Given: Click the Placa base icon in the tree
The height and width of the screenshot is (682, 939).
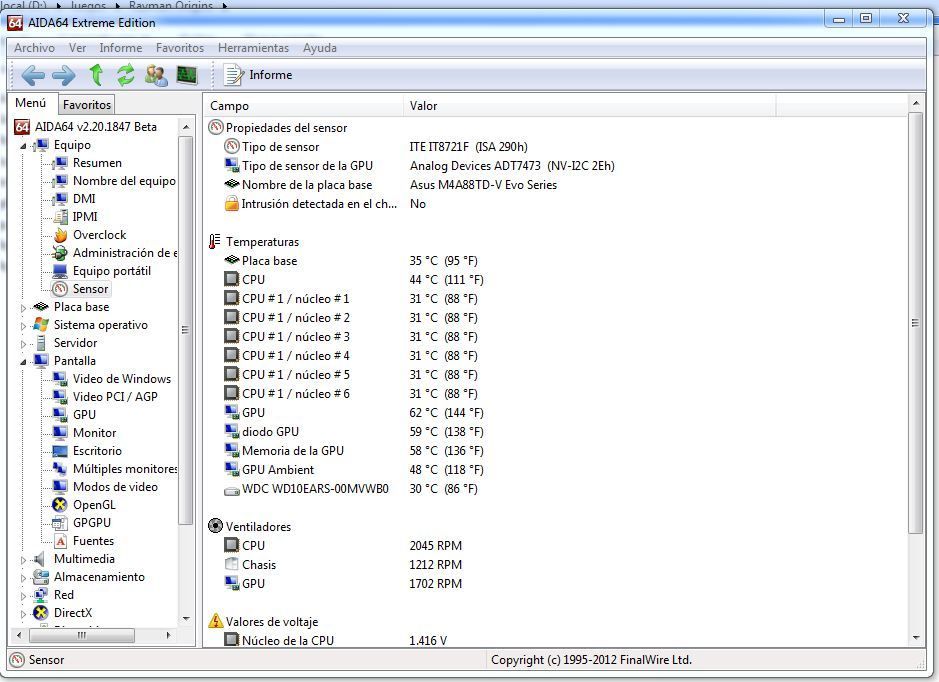Looking at the screenshot, I should coord(41,307).
